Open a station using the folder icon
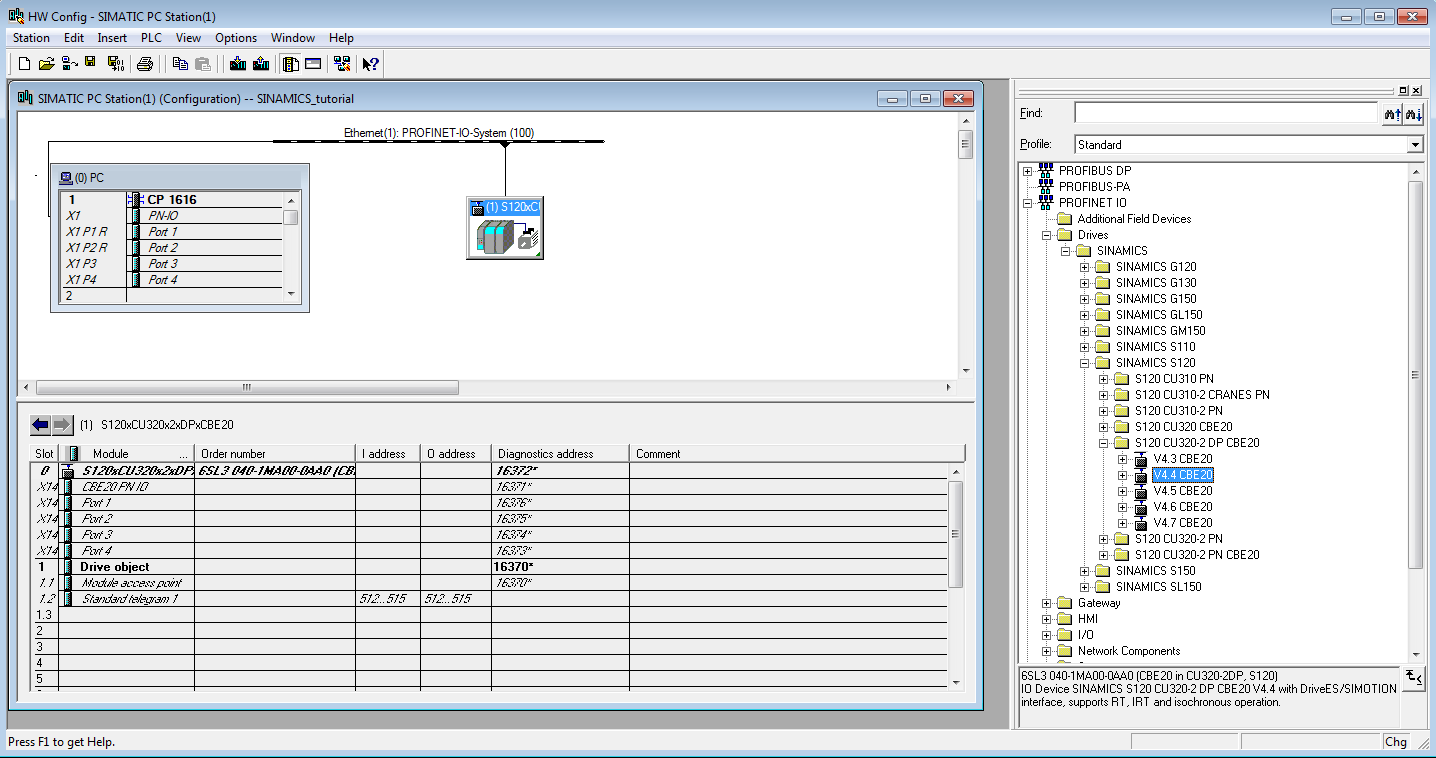This screenshot has width=1436, height=758. [46, 64]
